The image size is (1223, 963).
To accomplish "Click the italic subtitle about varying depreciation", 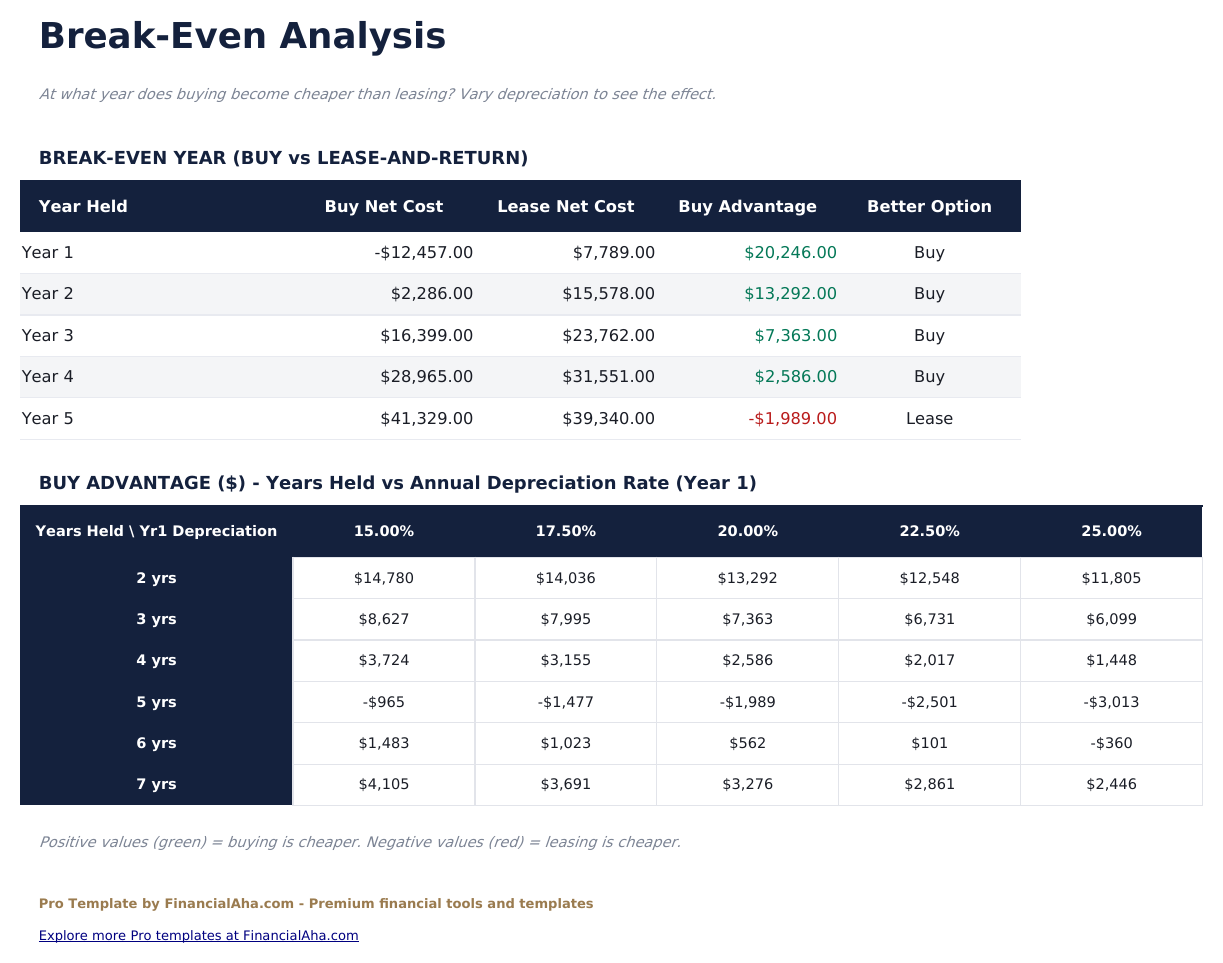I will point(377,93).
